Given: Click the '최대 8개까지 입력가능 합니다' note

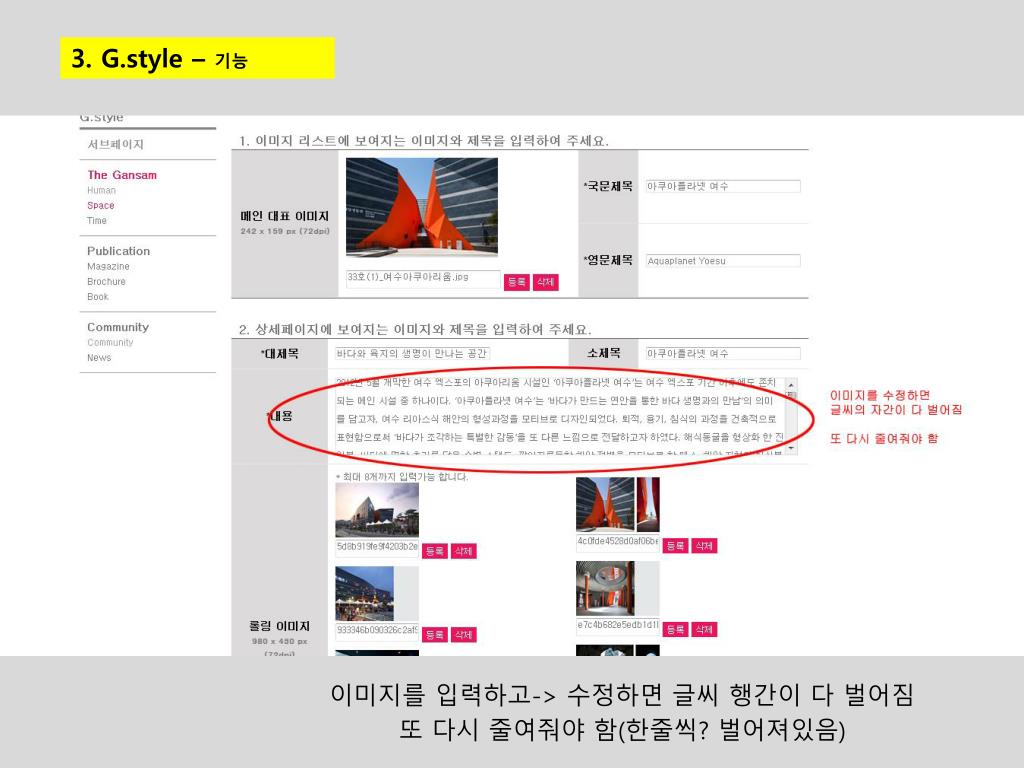Looking at the screenshot, I should 402,477.
